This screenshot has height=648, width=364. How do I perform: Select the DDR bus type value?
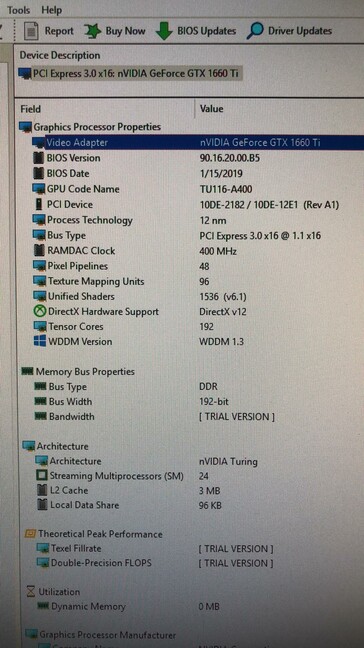[x=209, y=387]
